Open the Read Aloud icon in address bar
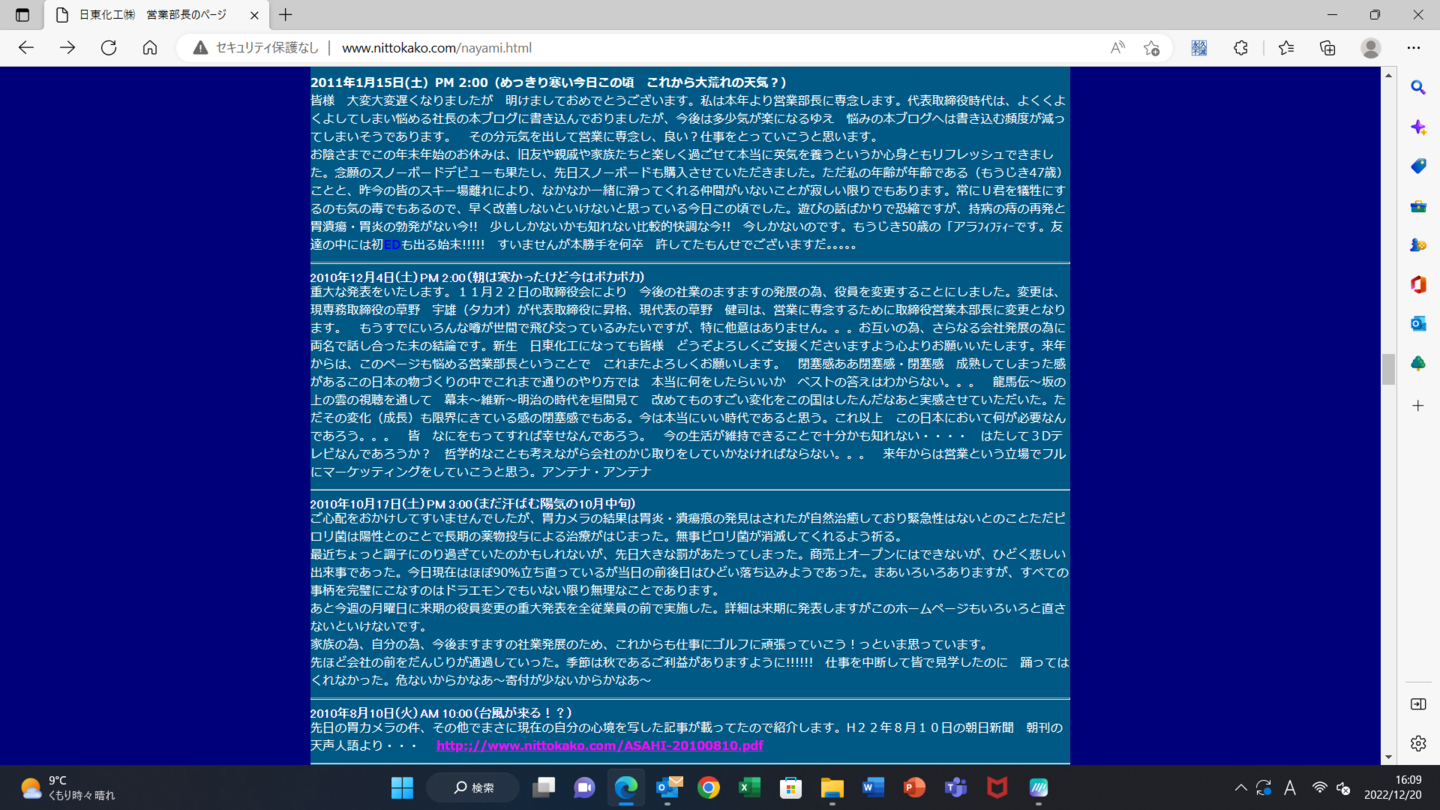The image size is (1440, 810). pos(1117,48)
